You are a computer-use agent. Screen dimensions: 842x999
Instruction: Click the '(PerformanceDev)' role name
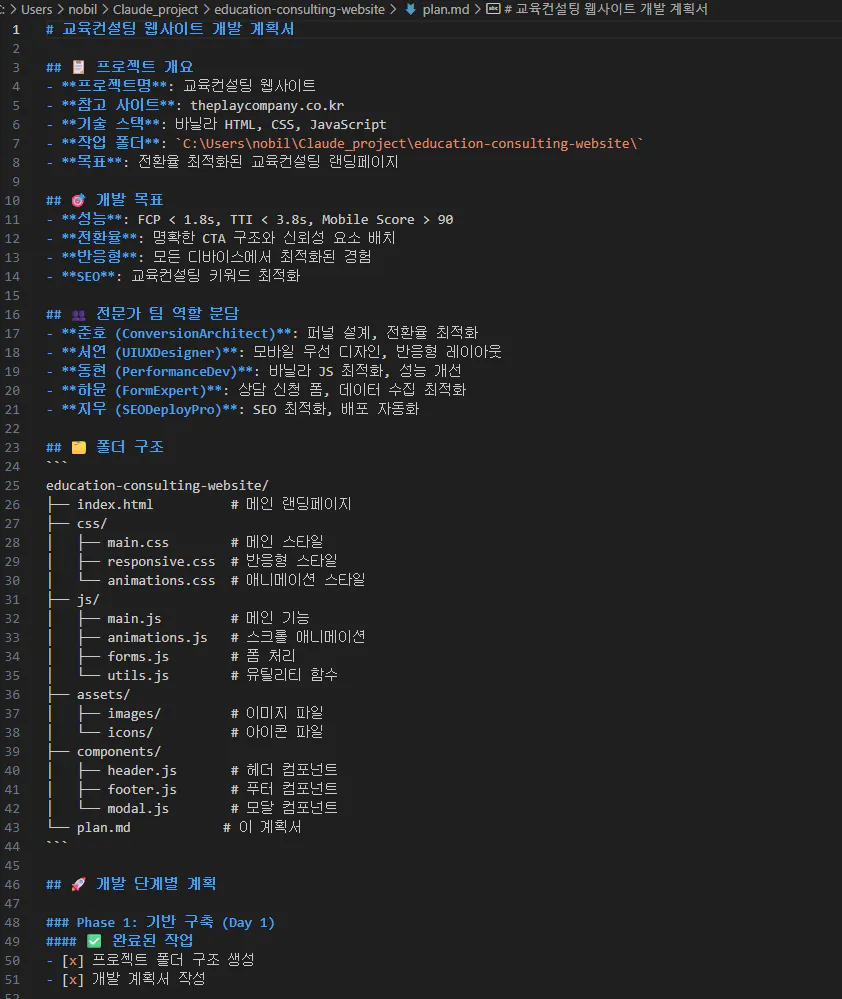176,371
